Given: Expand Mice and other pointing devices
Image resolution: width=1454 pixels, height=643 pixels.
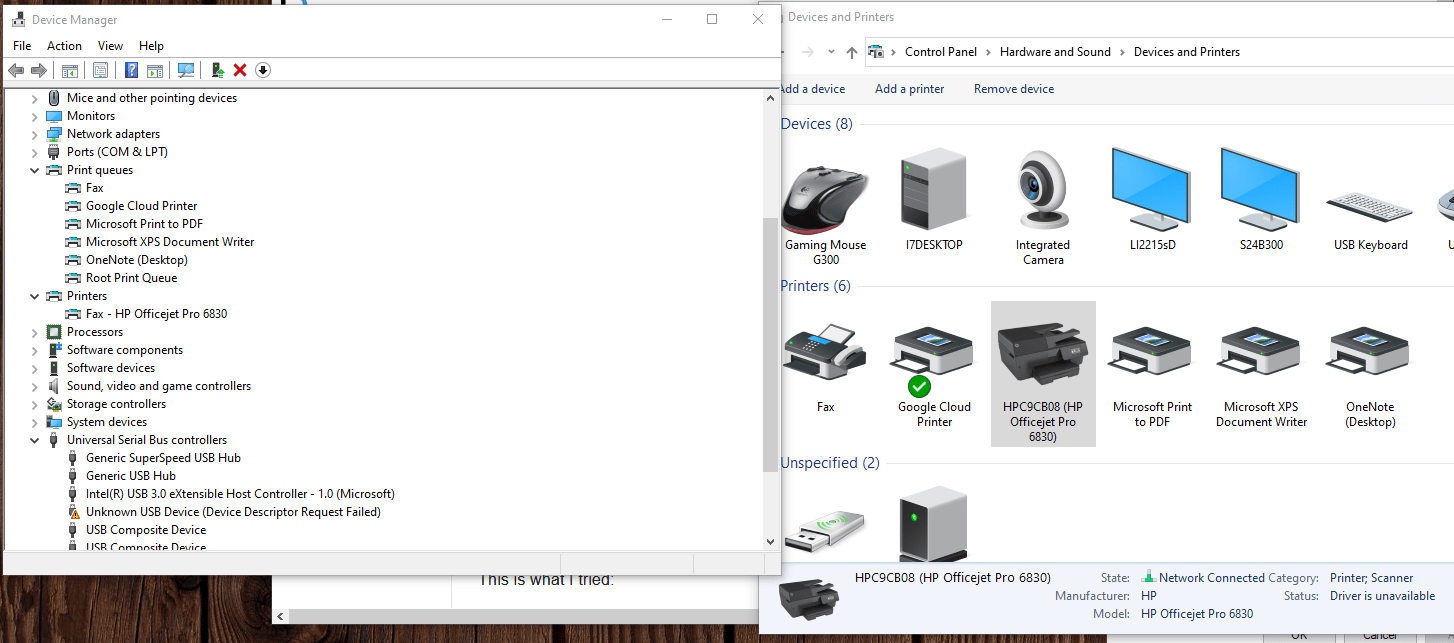Looking at the screenshot, I should point(35,98).
